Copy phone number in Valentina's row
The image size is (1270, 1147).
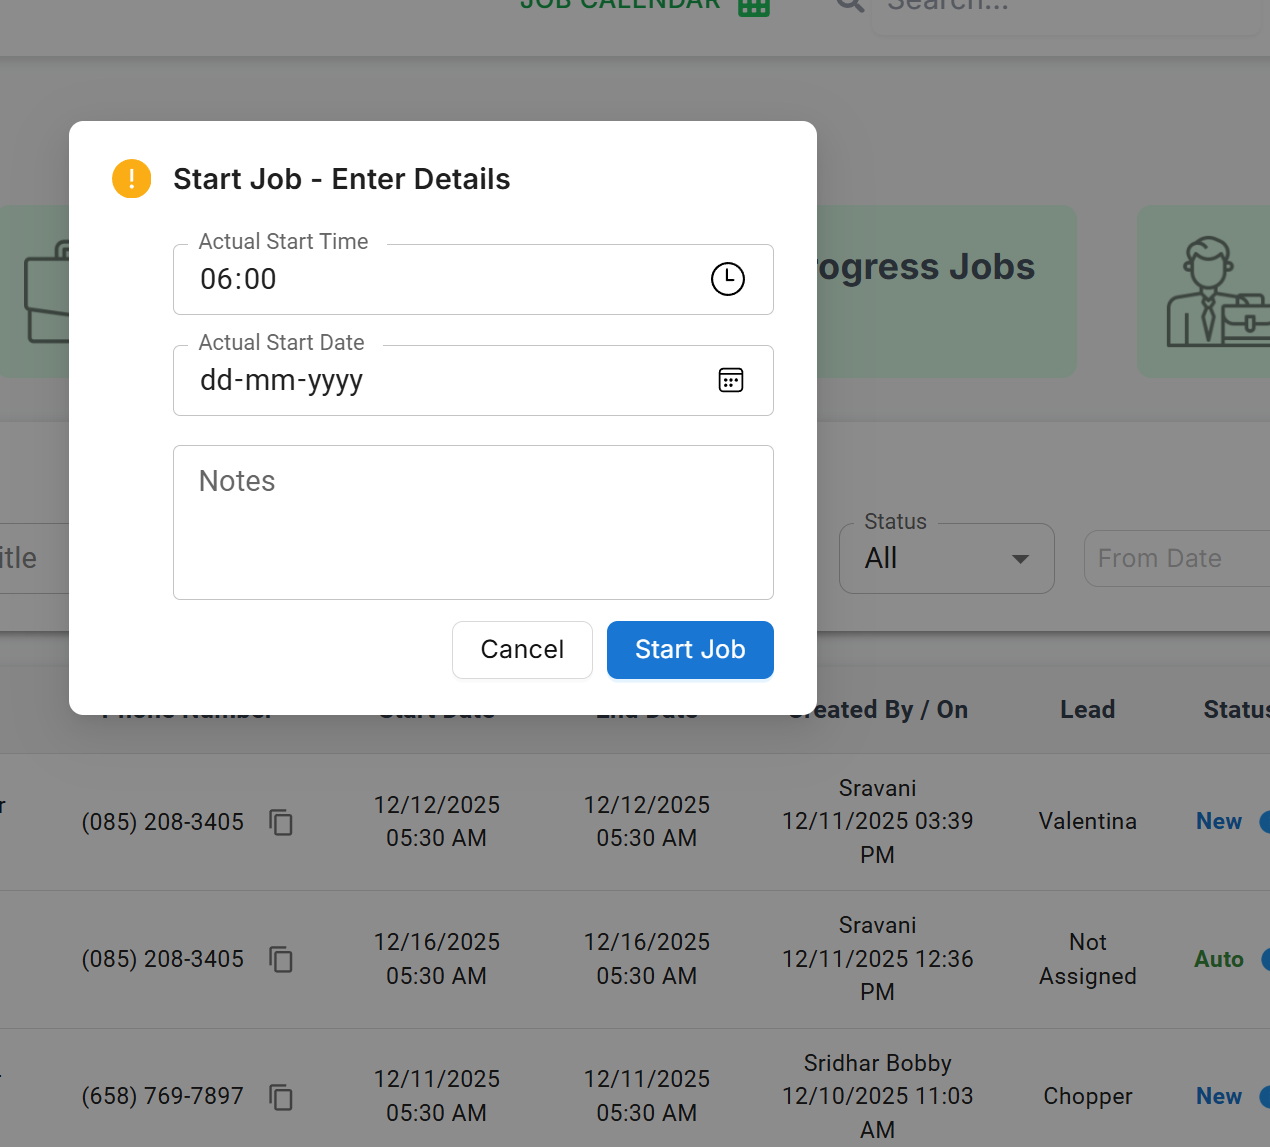[x=281, y=822]
